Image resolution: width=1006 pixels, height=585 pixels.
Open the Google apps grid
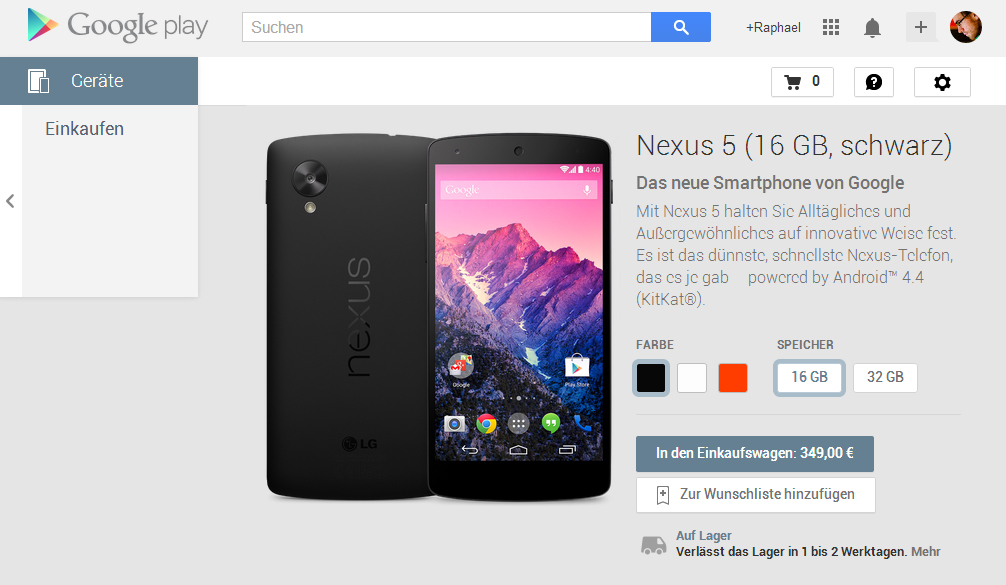coord(831,27)
